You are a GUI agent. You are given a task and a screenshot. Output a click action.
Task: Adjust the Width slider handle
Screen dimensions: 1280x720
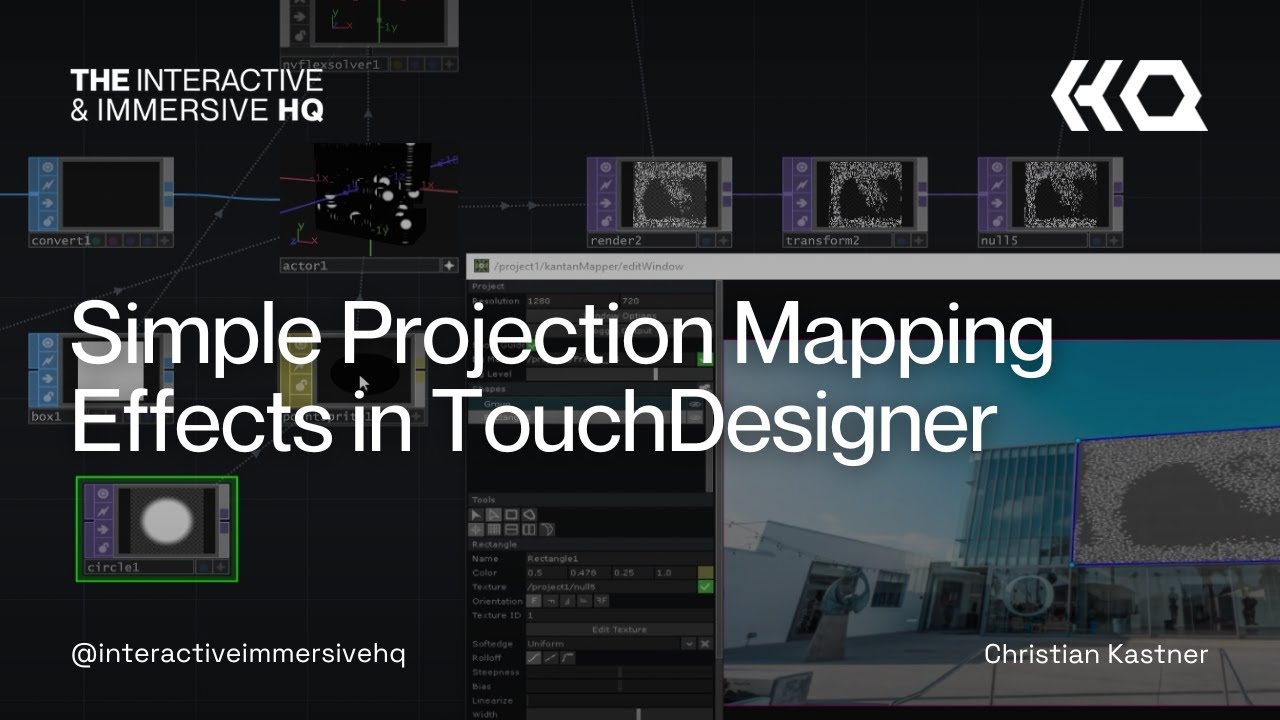pyautogui.click(x=639, y=714)
